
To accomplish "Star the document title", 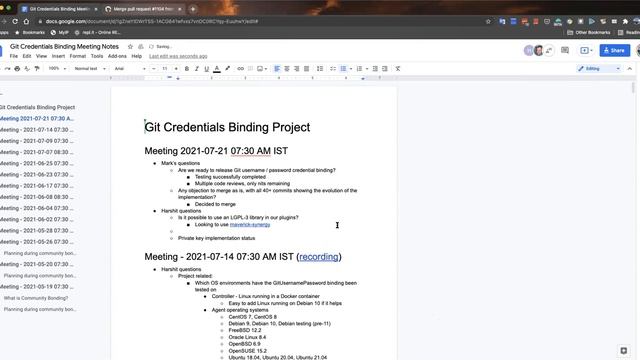I will pos(130,47).
